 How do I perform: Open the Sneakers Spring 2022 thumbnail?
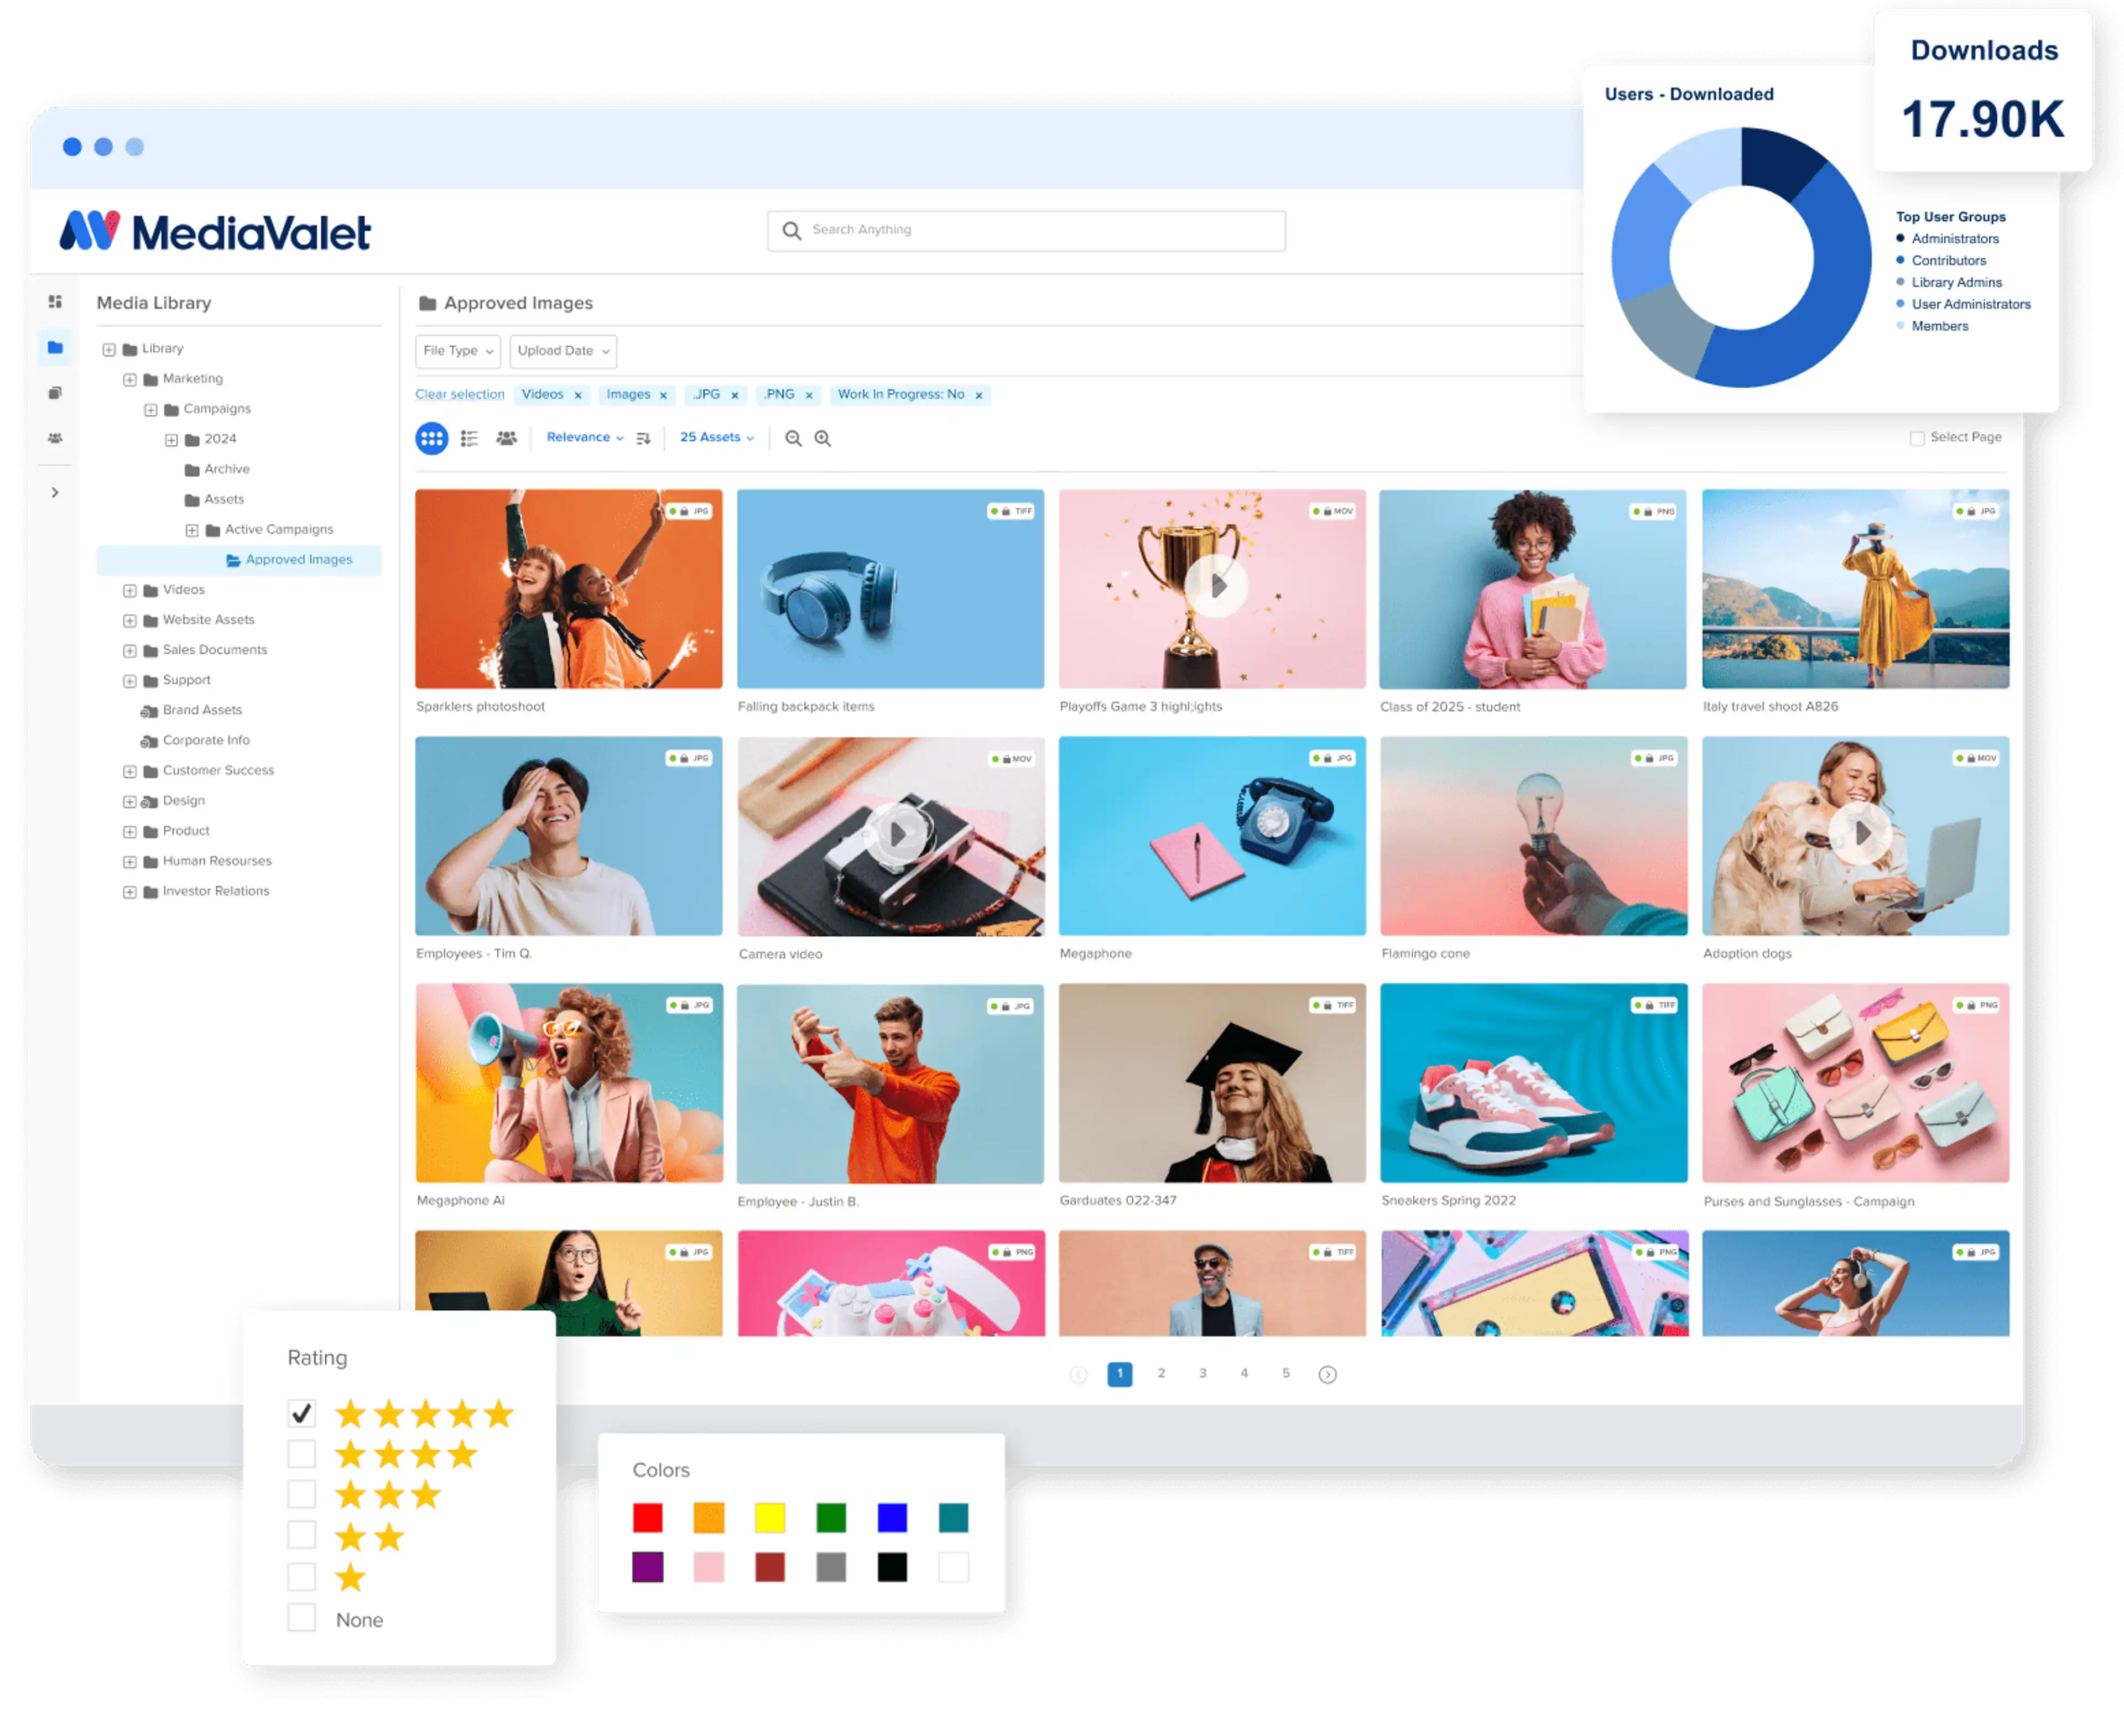pyautogui.click(x=1533, y=1083)
